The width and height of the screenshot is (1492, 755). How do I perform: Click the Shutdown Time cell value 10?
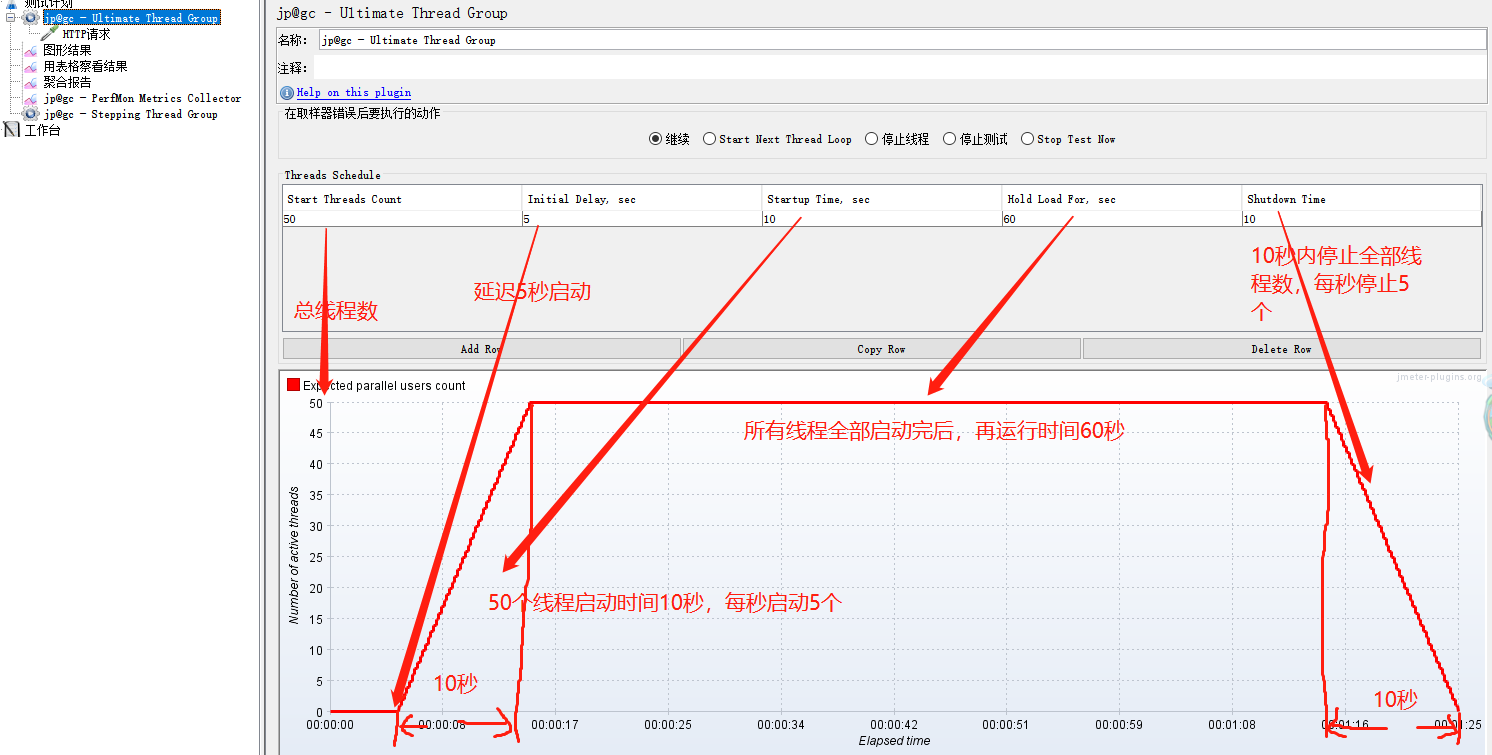pos(1362,219)
